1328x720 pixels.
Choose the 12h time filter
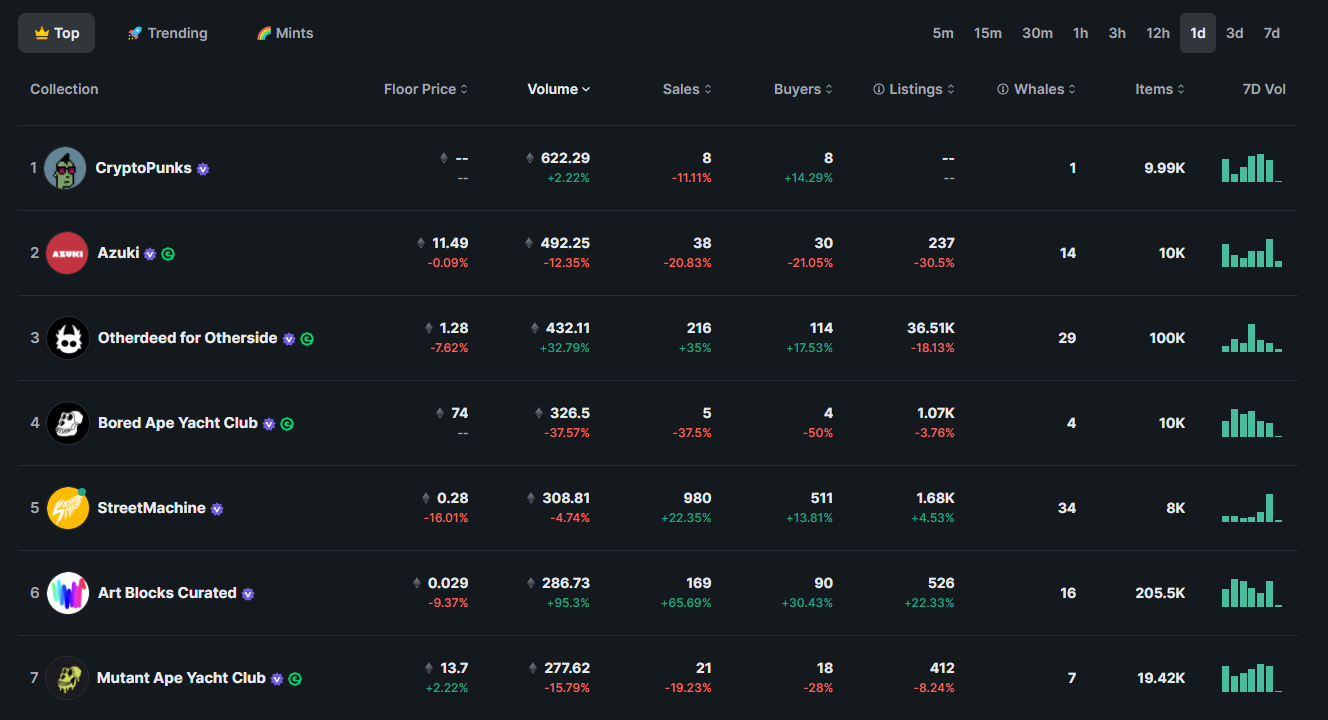(x=1158, y=33)
